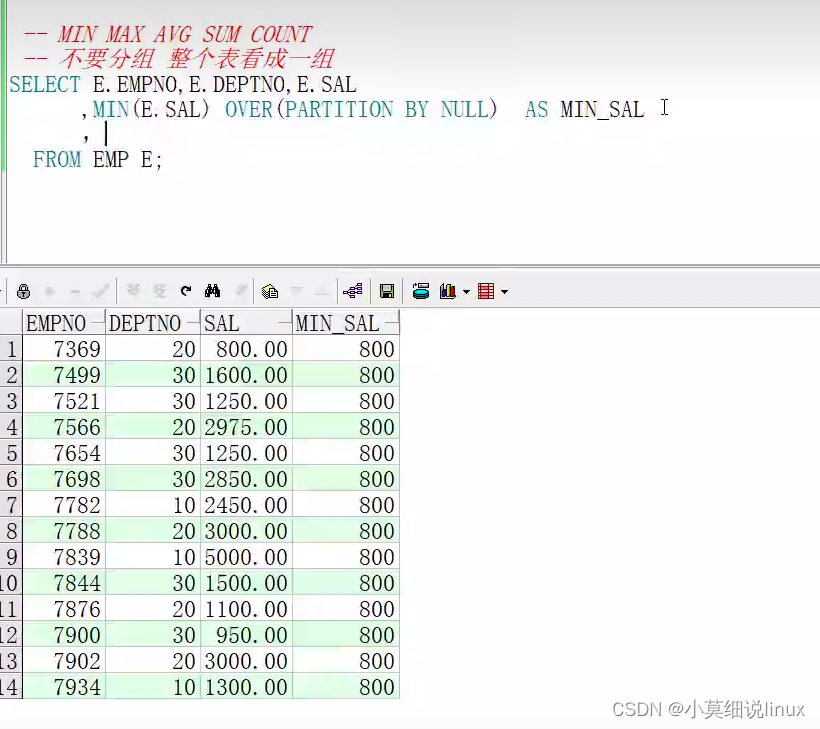Screen dimensions: 820x729
Task: Click the grayed post changes checkmark icon
Action: point(100,291)
